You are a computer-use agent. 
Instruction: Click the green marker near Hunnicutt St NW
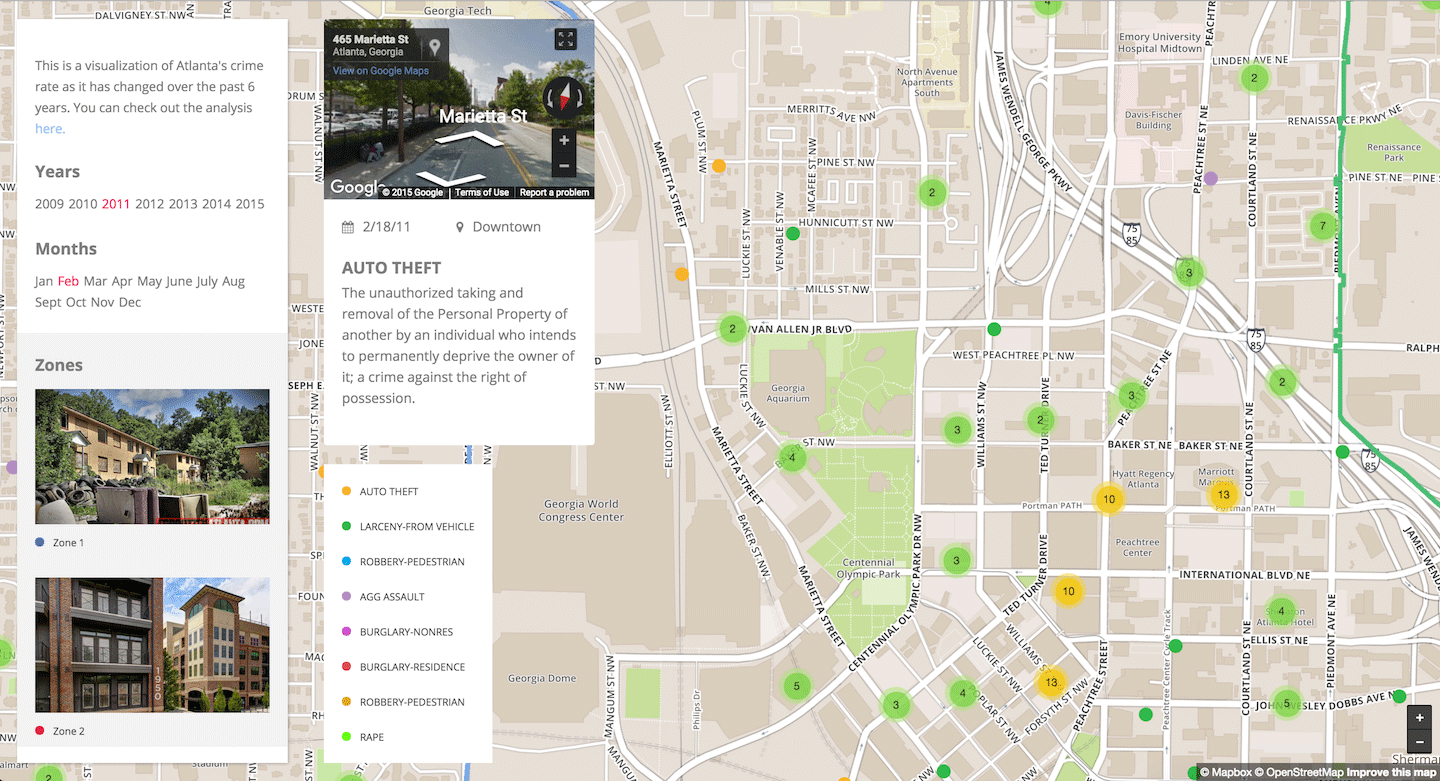click(793, 233)
